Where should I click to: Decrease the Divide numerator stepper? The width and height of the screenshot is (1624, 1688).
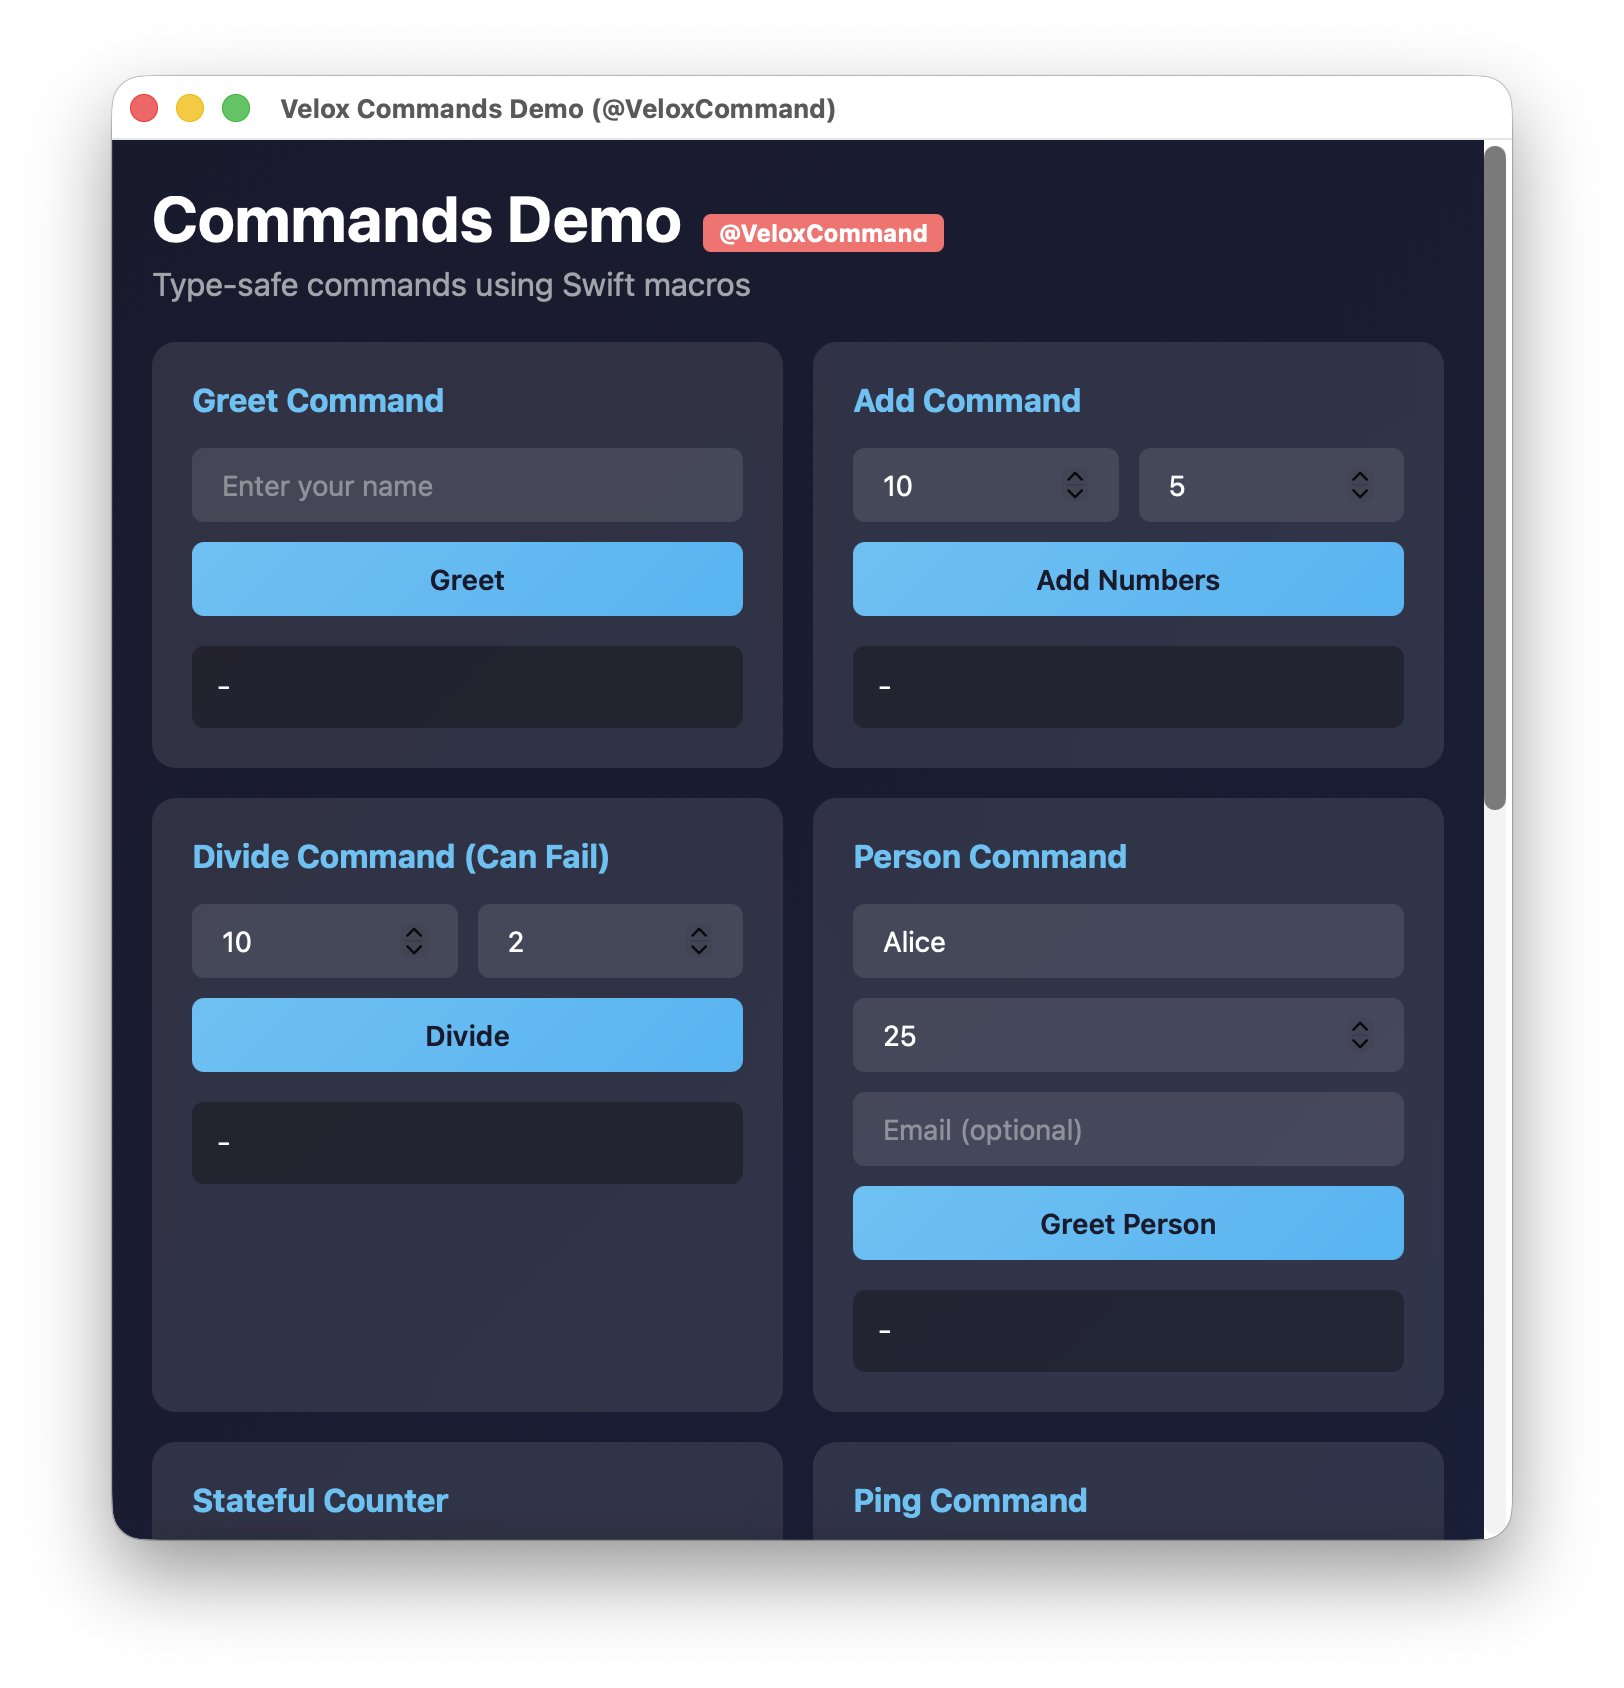414,949
